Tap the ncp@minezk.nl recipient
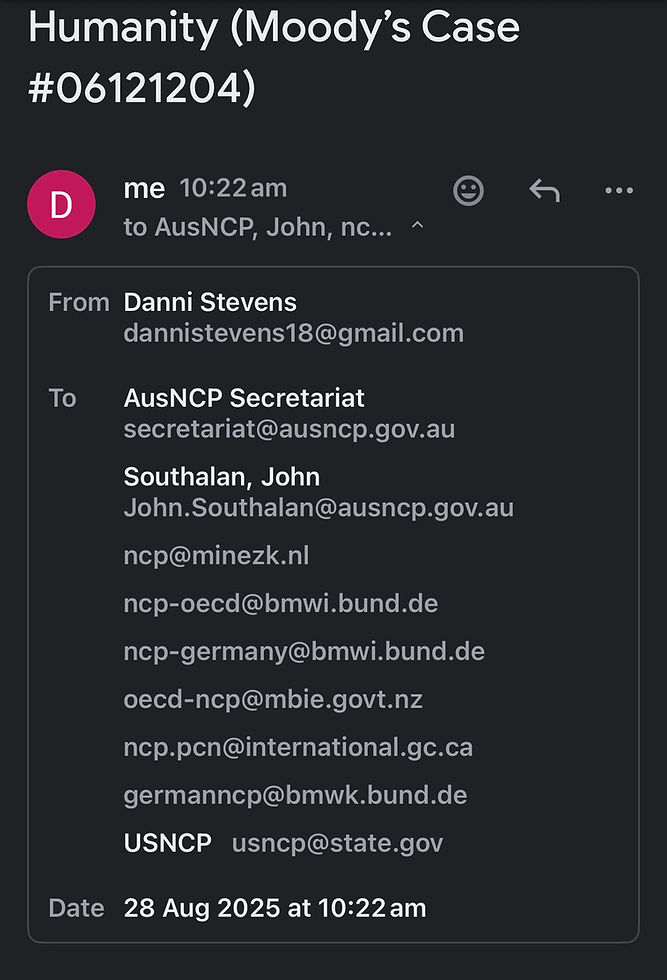Viewport: 667px width, 980px height. coord(216,555)
